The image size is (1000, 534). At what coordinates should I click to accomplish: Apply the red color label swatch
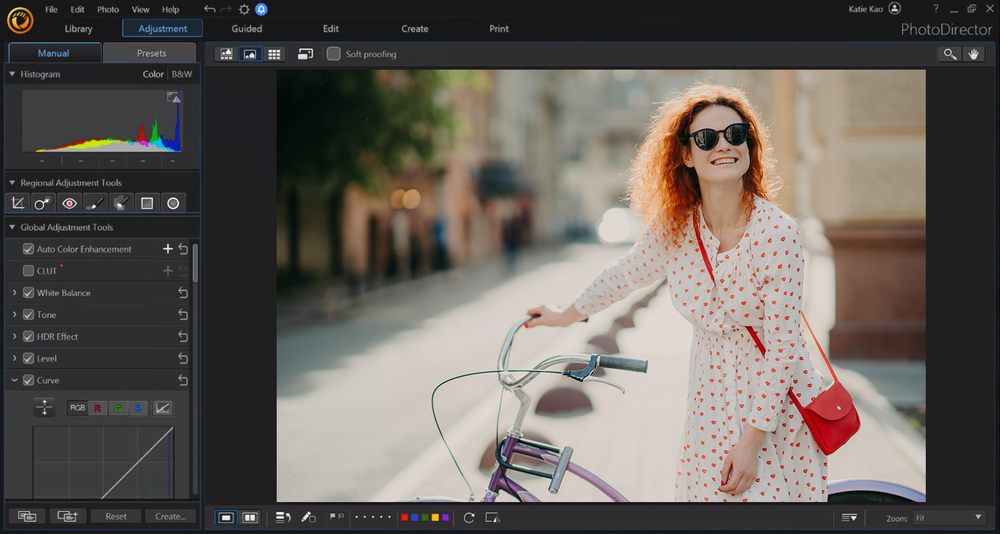404,517
